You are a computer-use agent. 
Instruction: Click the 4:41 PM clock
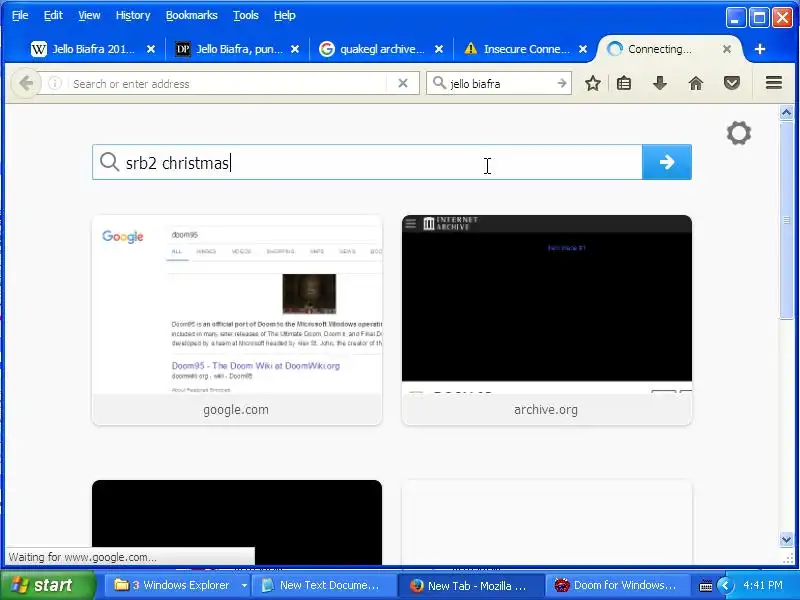[x=763, y=585]
